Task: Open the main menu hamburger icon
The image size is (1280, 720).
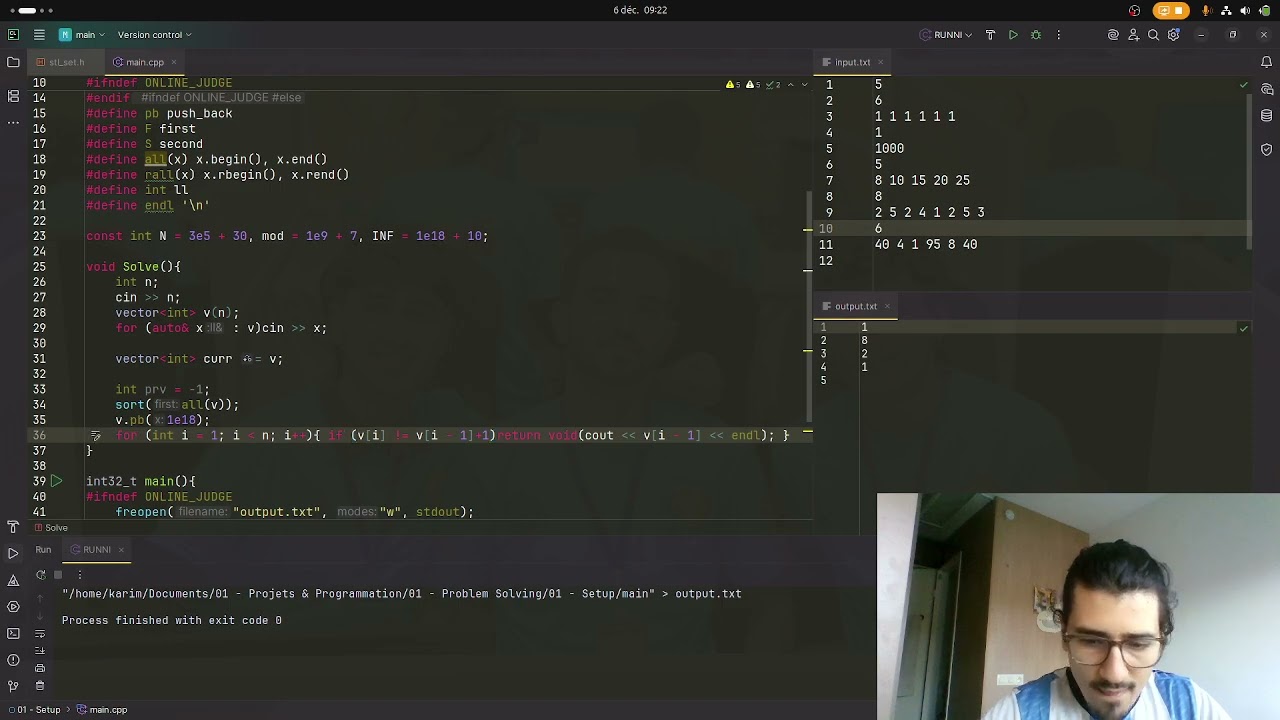Action: pos(39,35)
